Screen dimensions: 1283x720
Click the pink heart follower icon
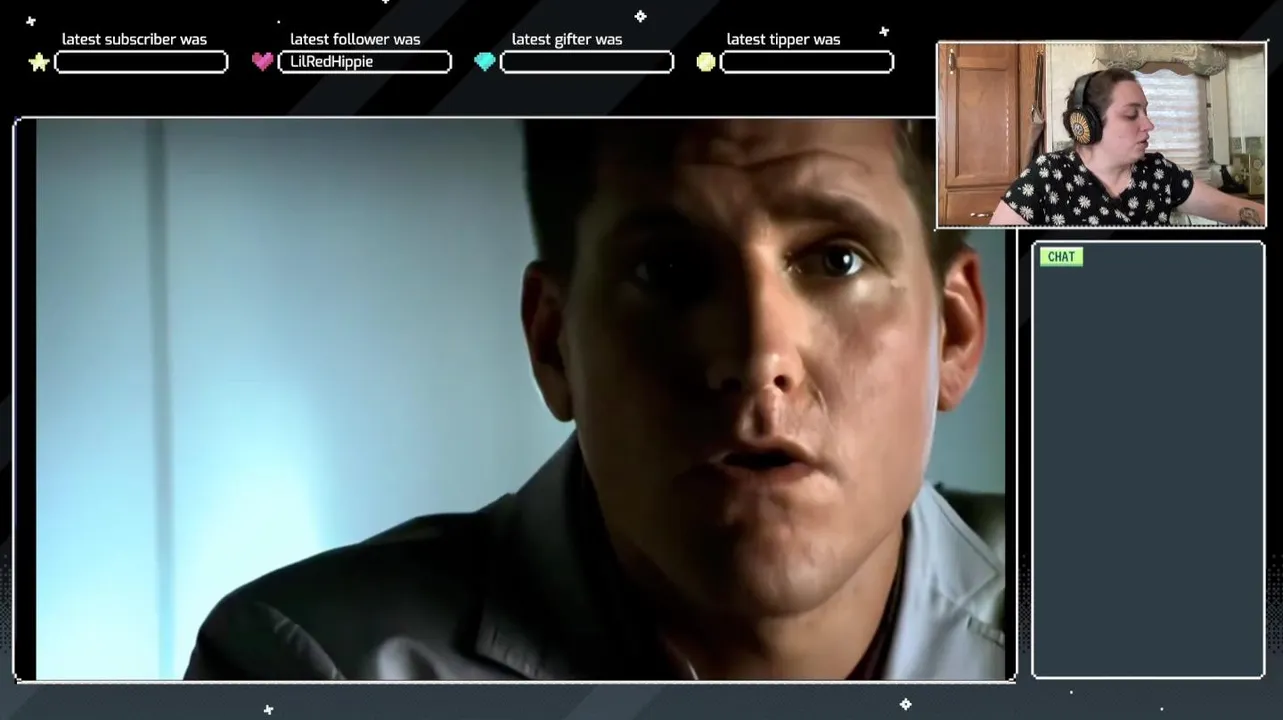[x=262, y=62]
